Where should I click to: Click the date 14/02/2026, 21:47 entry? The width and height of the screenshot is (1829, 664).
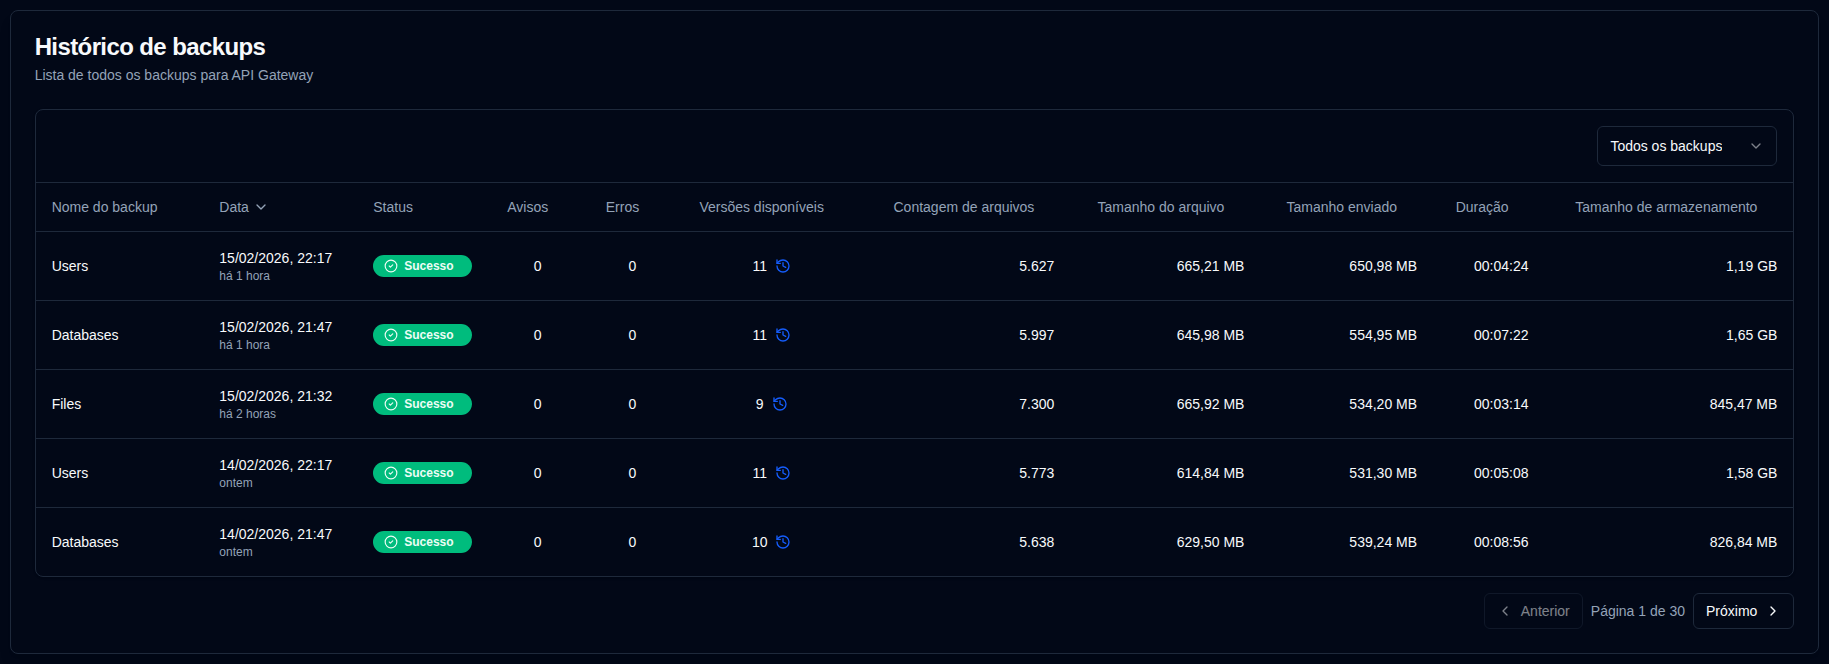(276, 534)
